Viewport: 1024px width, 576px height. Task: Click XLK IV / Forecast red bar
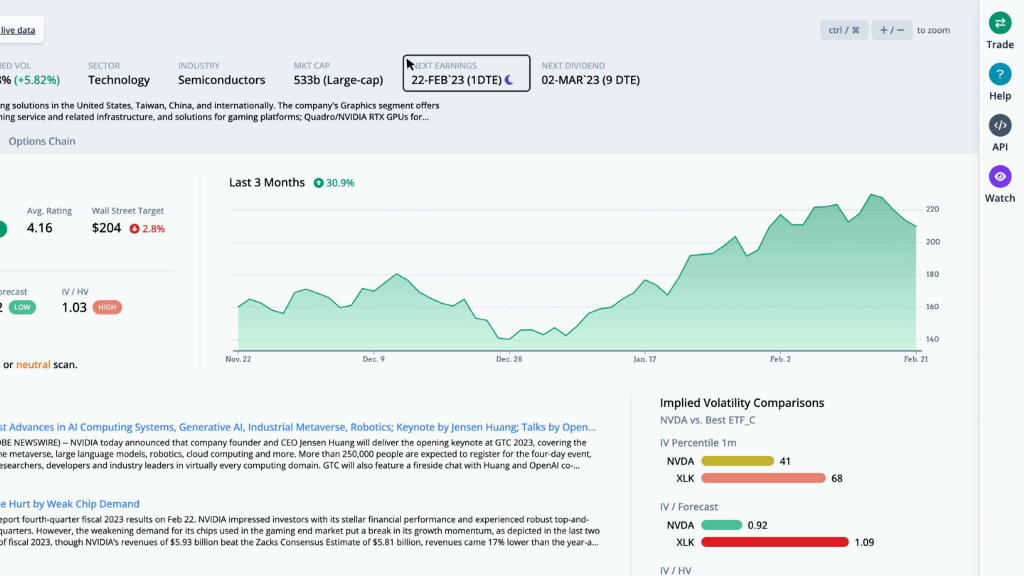pos(773,542)
